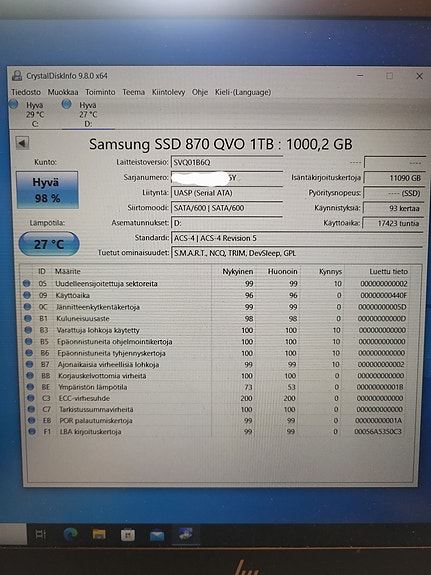Screen dimensions: 431x575
Task: Select Uudelleensijoitettuja sektoreita attribute row
Action: tap(217, 283)
